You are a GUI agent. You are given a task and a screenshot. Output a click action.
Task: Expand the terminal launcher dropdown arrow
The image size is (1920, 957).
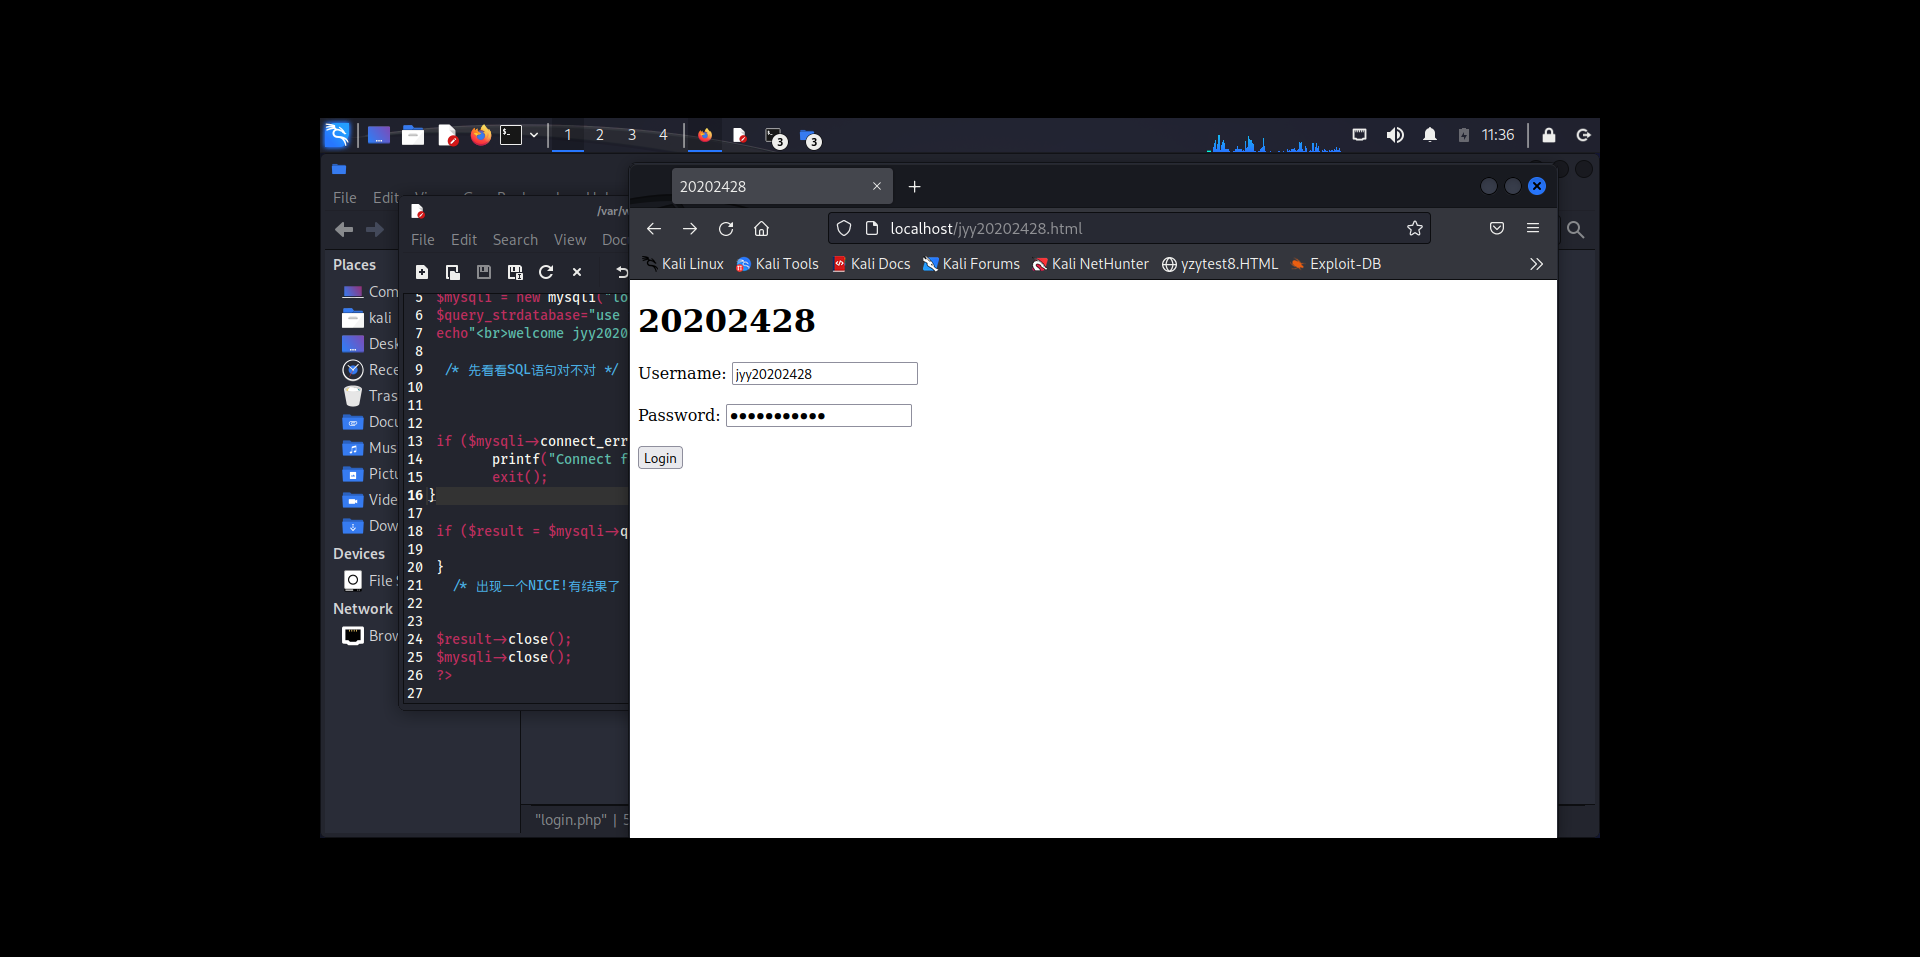point(534,135)
